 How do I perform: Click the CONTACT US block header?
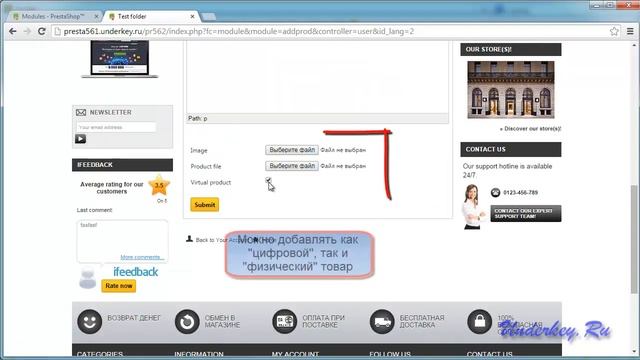[511, 149]
